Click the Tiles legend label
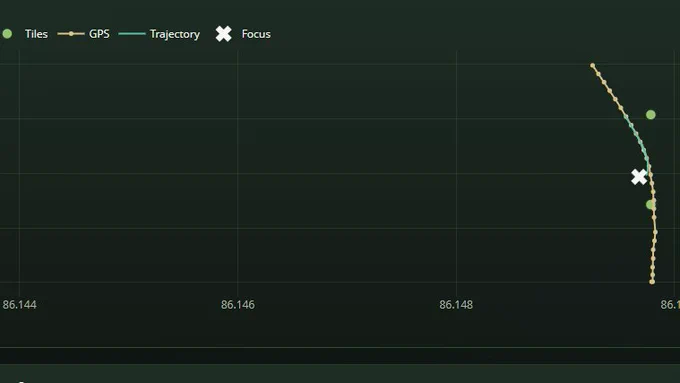680x383 pixels. pos(36,34)
